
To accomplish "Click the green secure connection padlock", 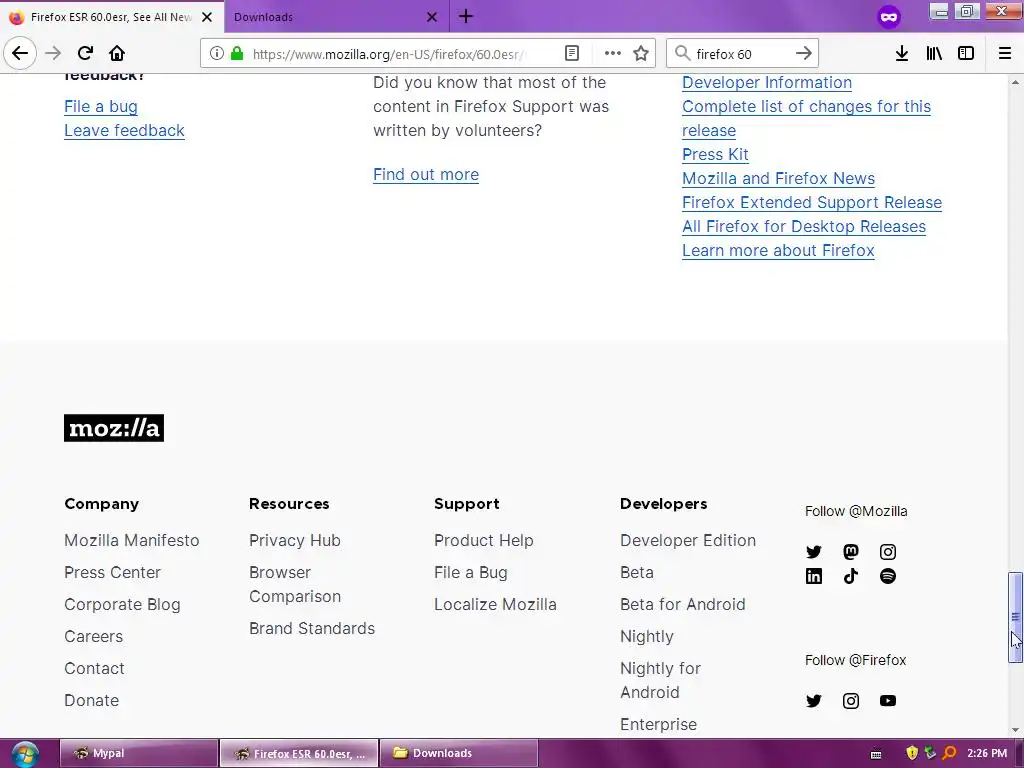I will (x=237, y=54).
